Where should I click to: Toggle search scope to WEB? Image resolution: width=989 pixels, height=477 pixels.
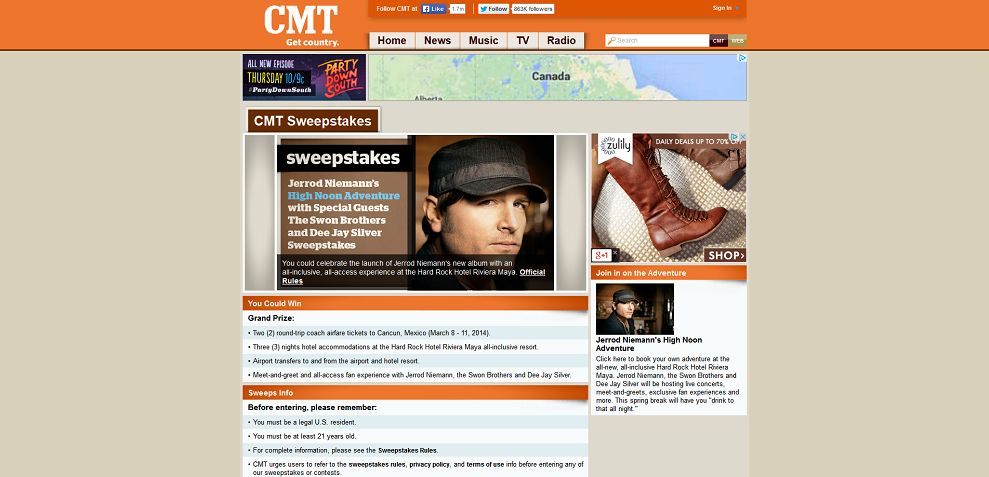[x=737, y=40]
